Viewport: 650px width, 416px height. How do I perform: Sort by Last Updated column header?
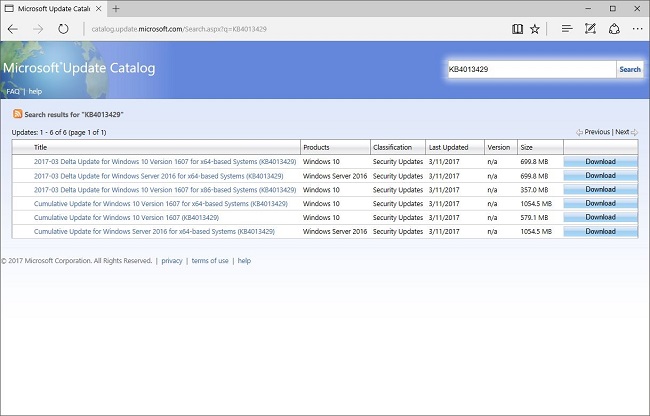448,147
